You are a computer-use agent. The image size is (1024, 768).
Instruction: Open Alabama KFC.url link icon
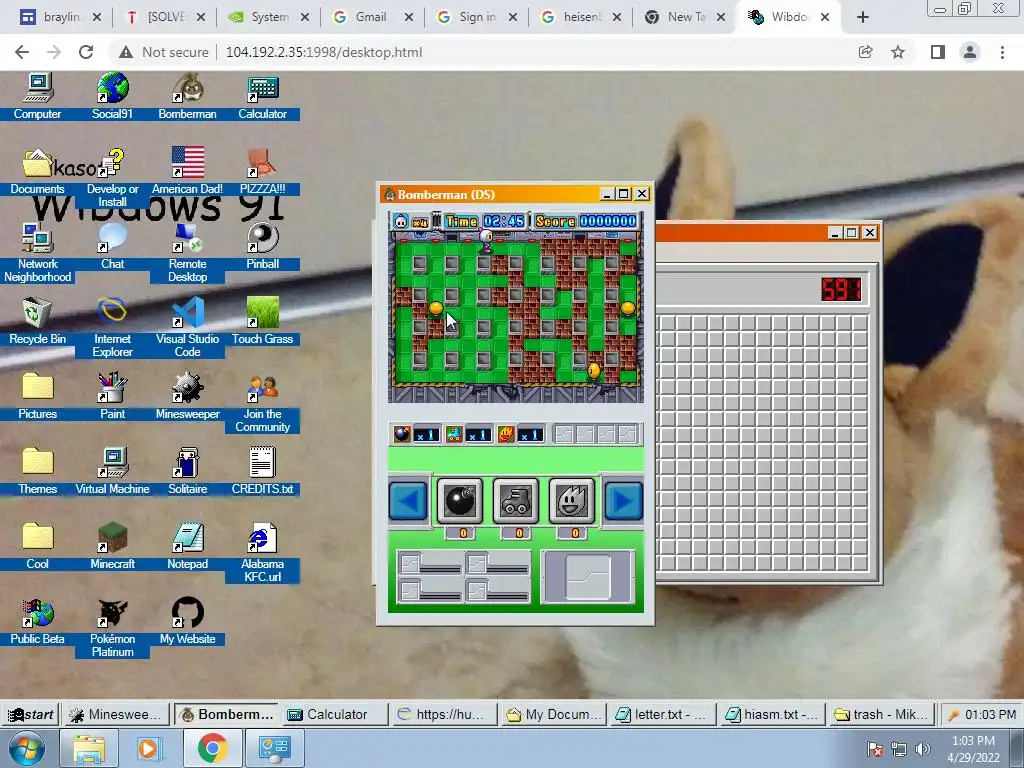(263, 537)
